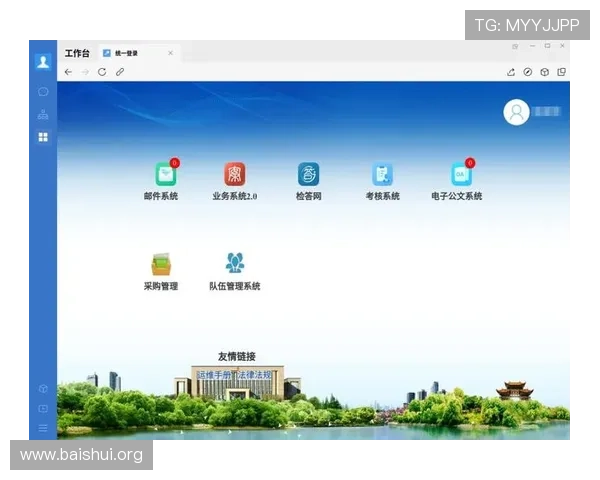Open the 采购管理 procurement icon
Screen dimensions: 600x480
point(161,264)
